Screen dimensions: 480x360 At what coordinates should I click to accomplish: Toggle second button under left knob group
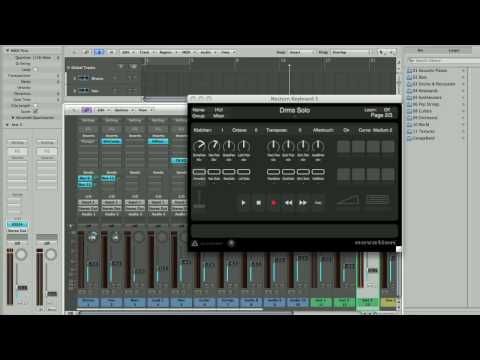[x=214, y=172]
